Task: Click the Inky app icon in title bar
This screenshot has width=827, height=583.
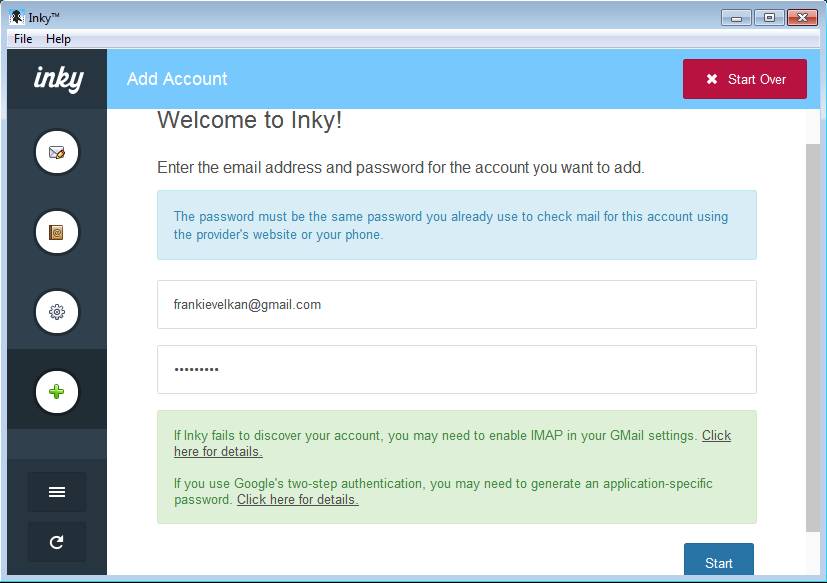Action: tap(16, 17)
